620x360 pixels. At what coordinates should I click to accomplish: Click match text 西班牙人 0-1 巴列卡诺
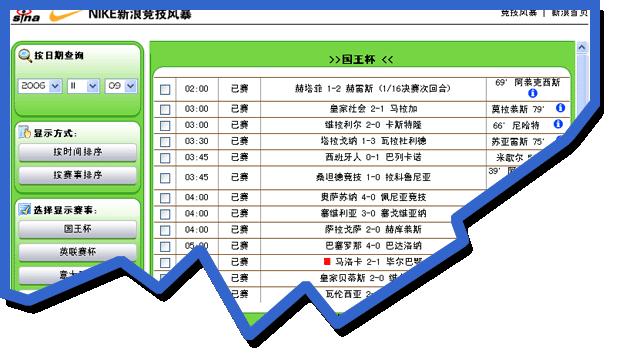pyautogui.click(x=373, y=157)
